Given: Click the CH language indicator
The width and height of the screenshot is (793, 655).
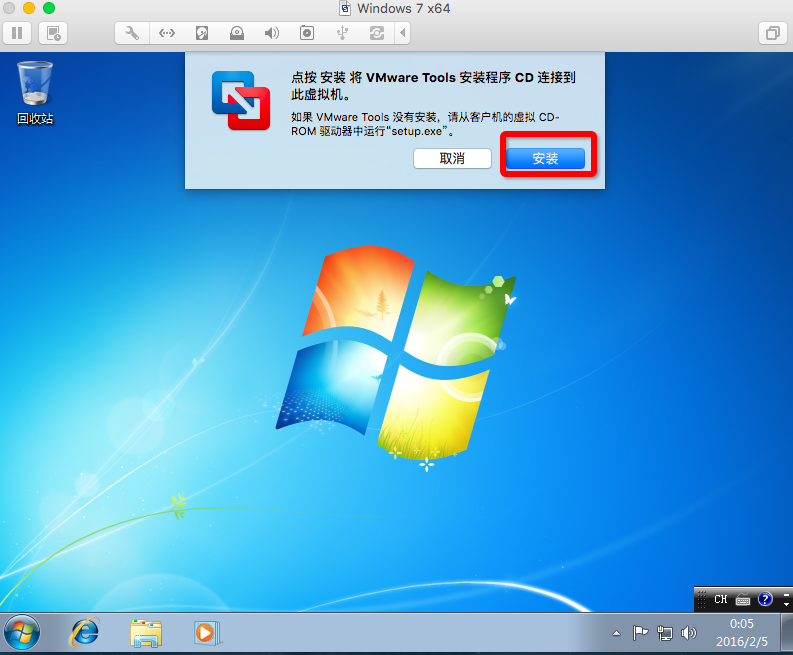Looking at the screenshot, I should 720,599.
